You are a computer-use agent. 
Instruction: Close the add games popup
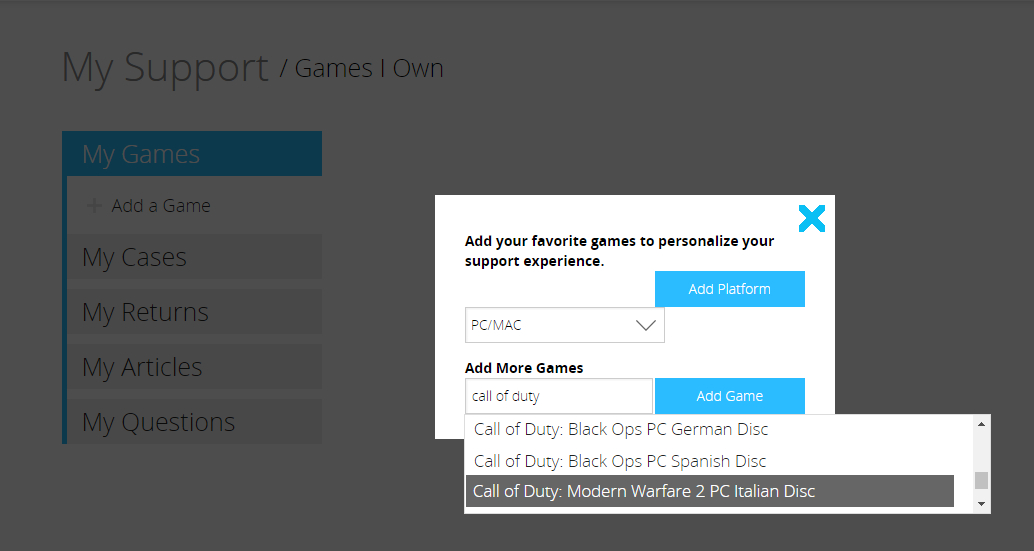(812, 218)
